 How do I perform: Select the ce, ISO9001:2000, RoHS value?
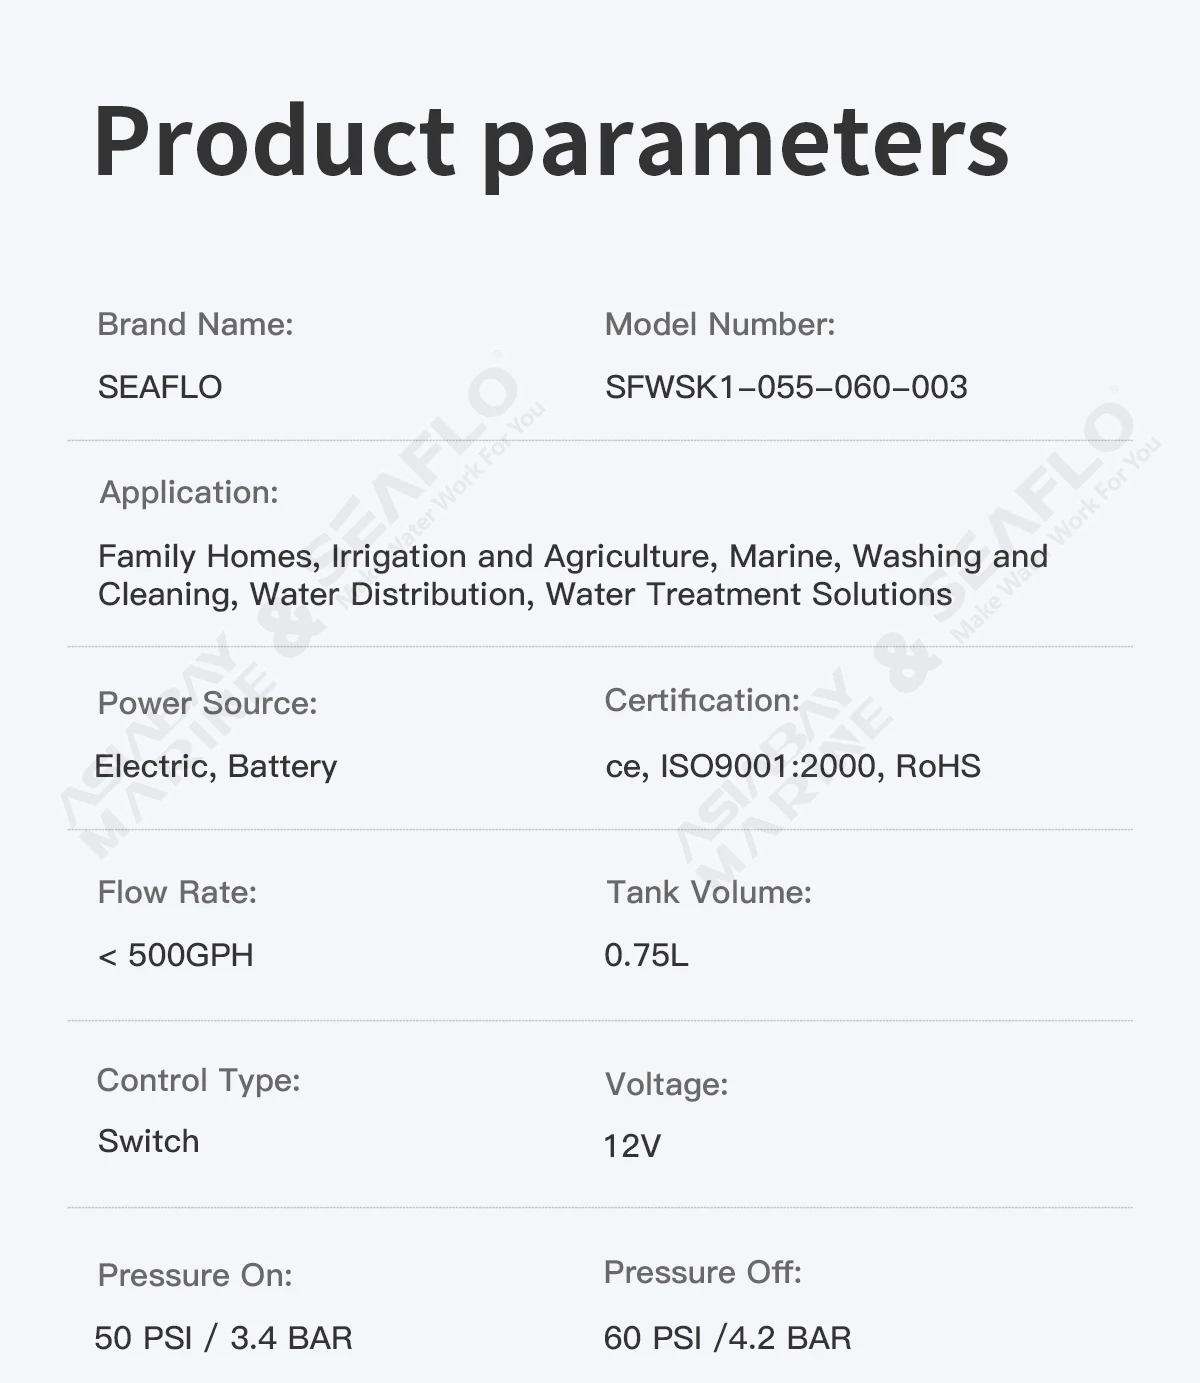[x=793, y=766]
